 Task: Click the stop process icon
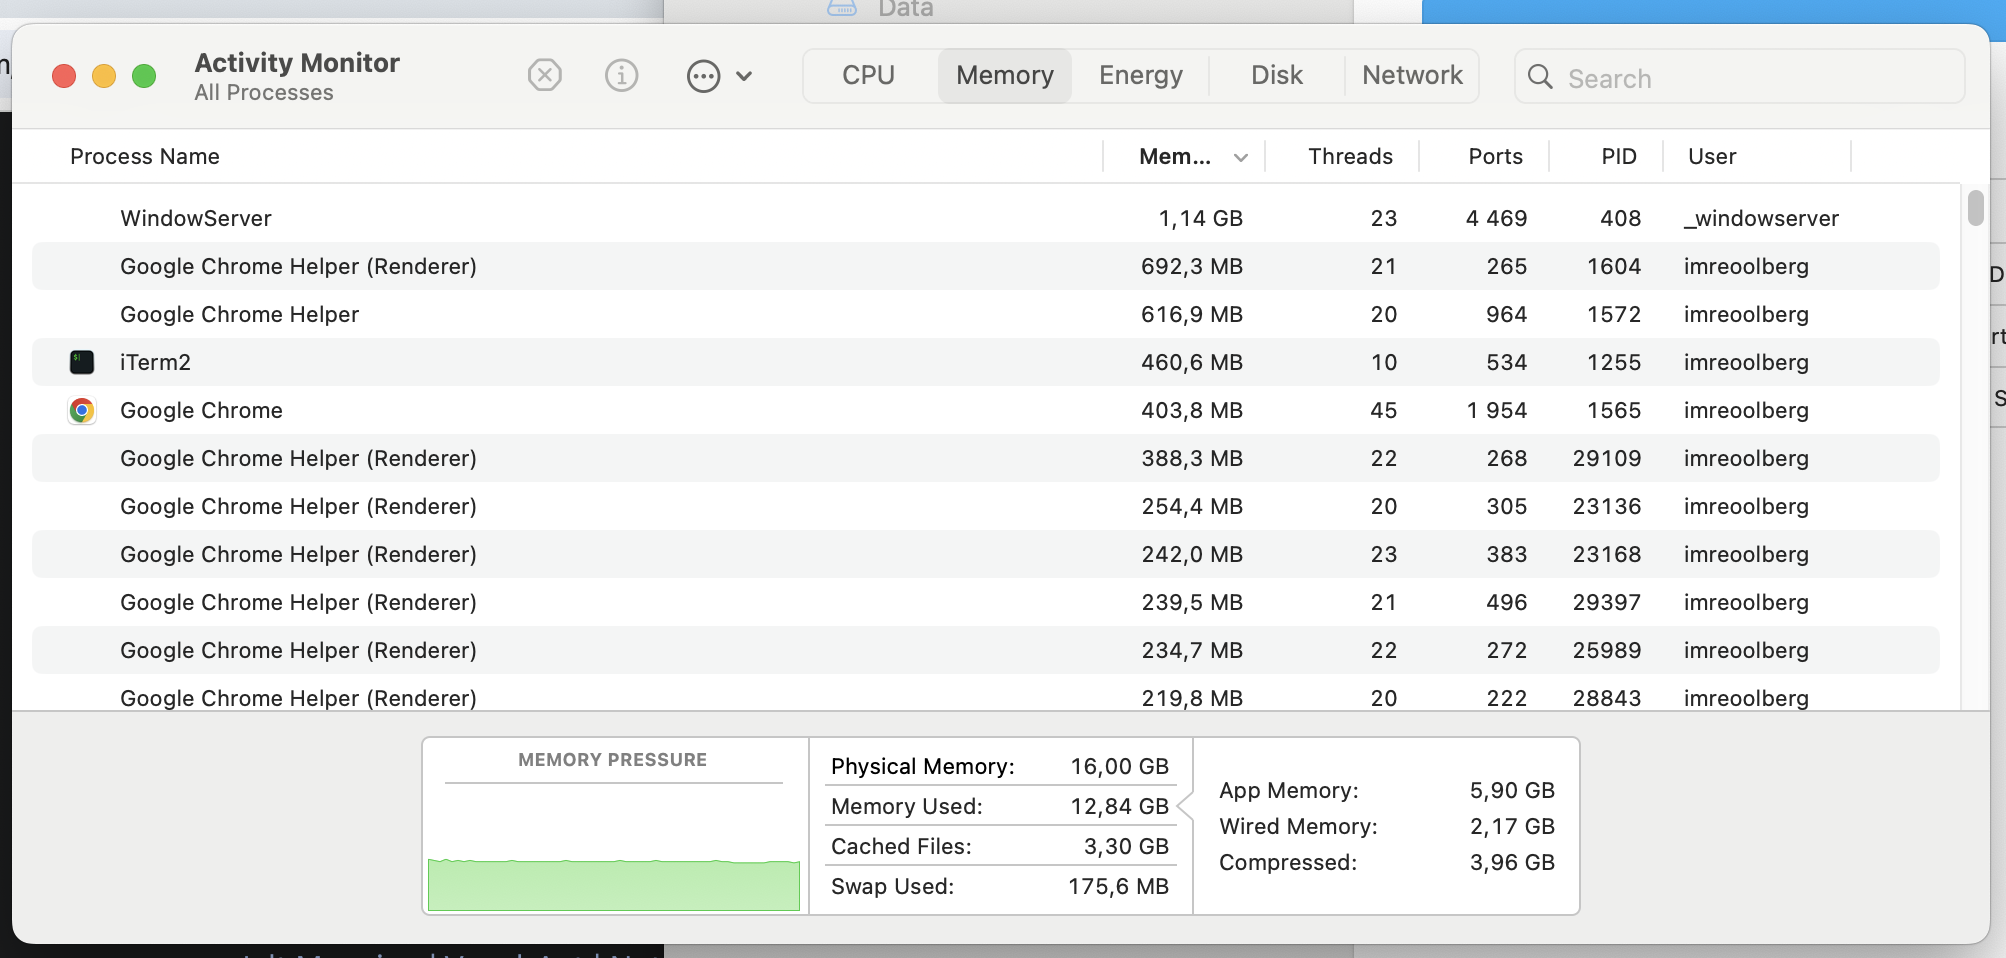[x=545, y=75]
